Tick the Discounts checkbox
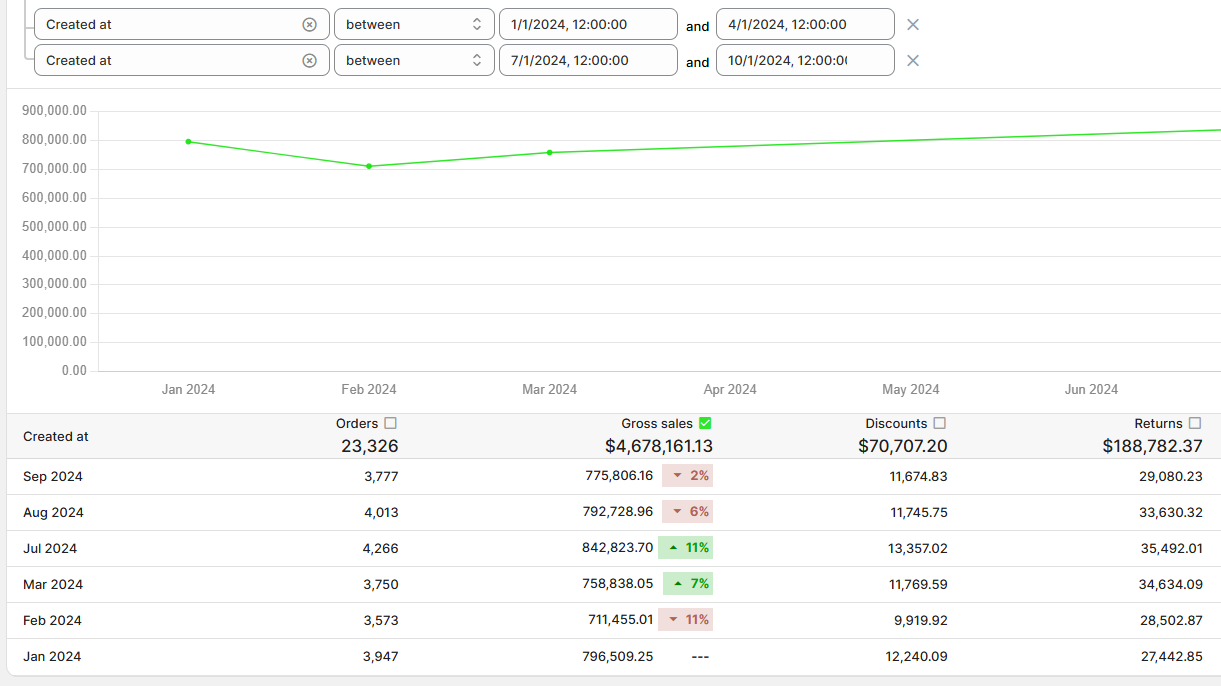 [x=940, y=423]
